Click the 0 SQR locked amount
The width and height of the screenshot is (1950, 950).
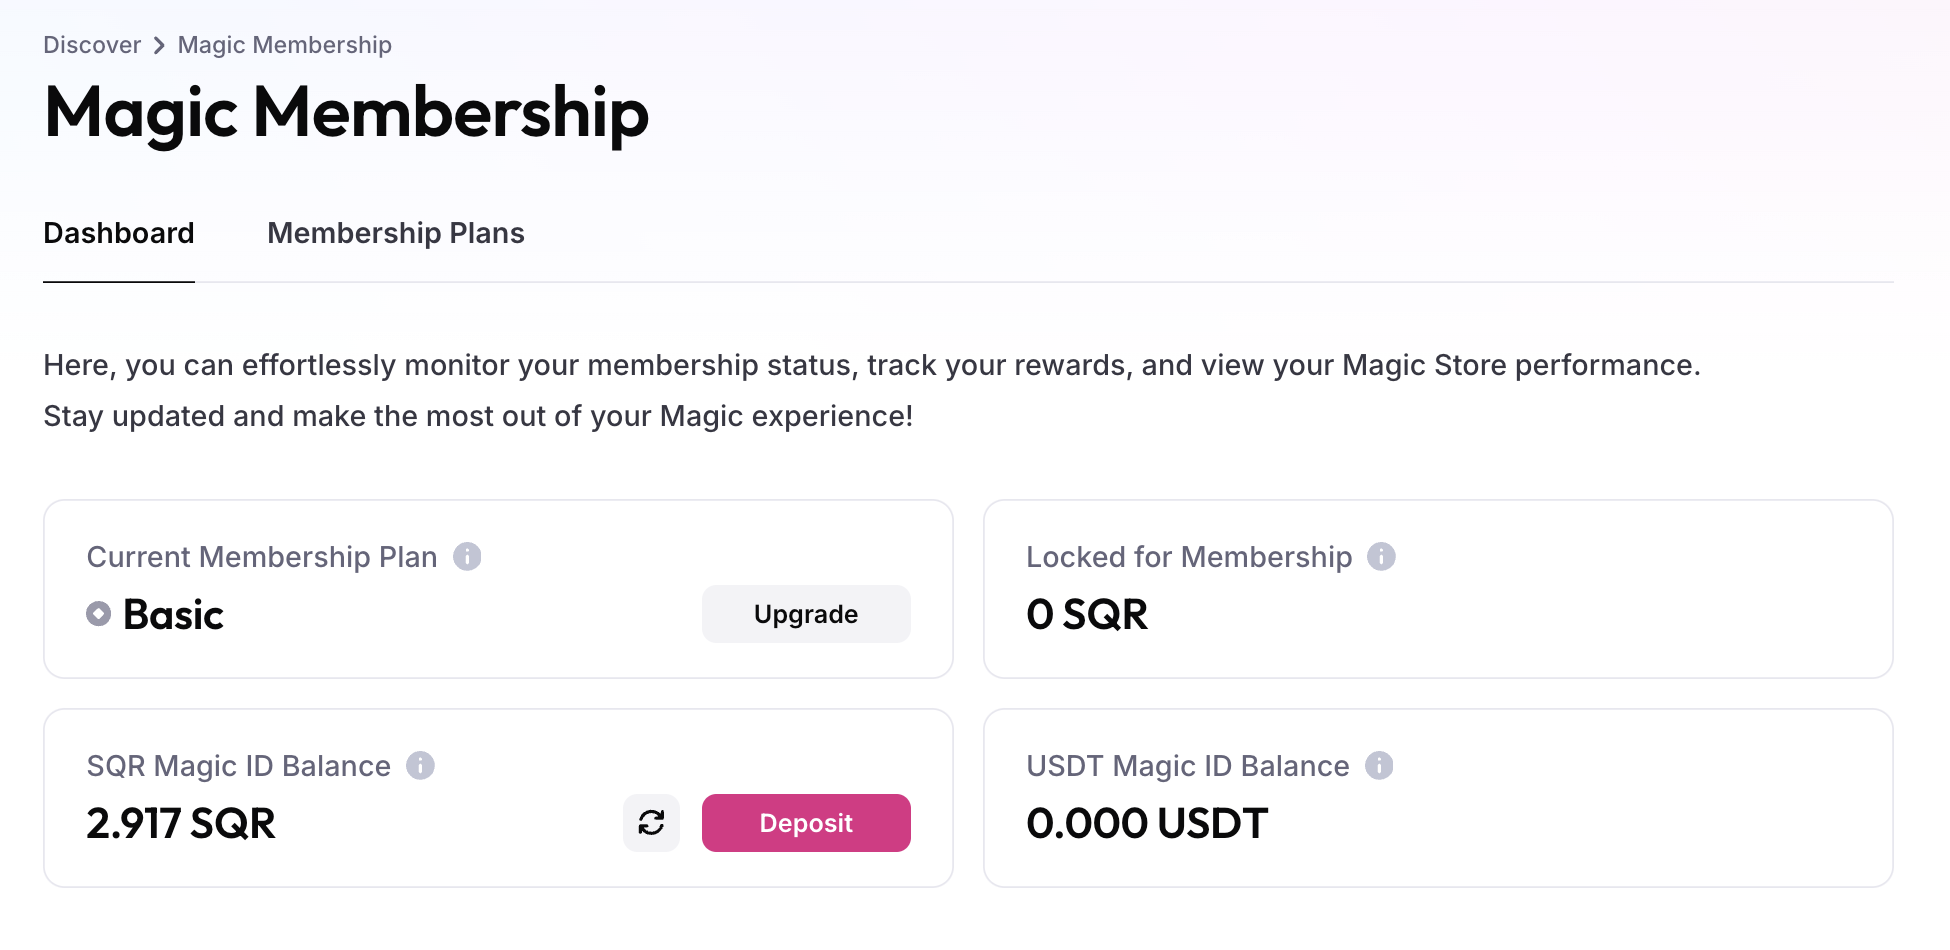click(1087, 614)
